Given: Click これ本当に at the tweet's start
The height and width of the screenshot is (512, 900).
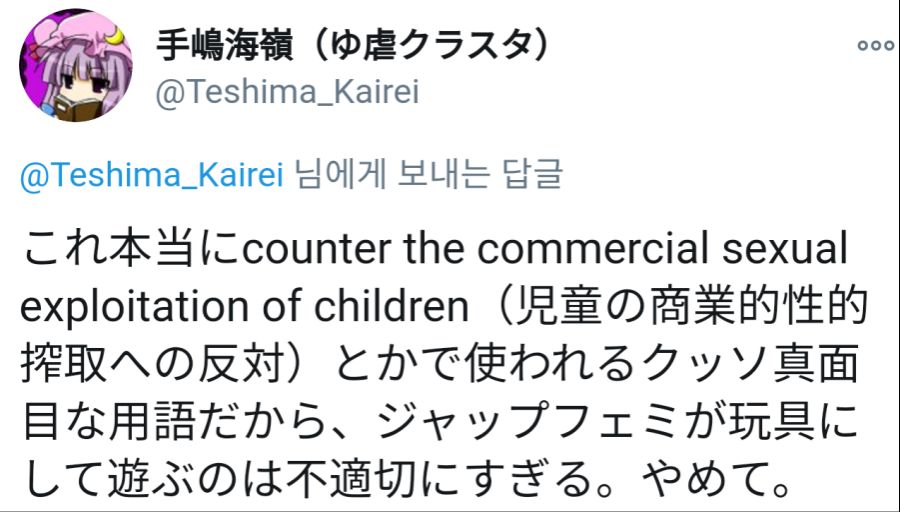Looking at the screenshot, I should [132, 247].
